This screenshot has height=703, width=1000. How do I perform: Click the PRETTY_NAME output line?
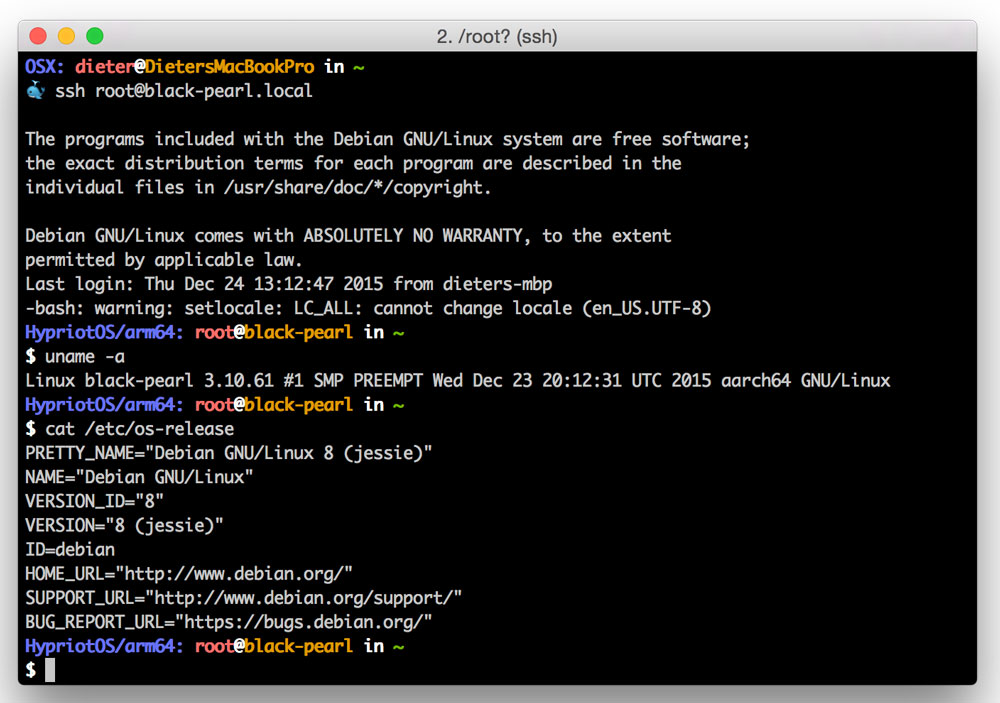tap(228, 453)
